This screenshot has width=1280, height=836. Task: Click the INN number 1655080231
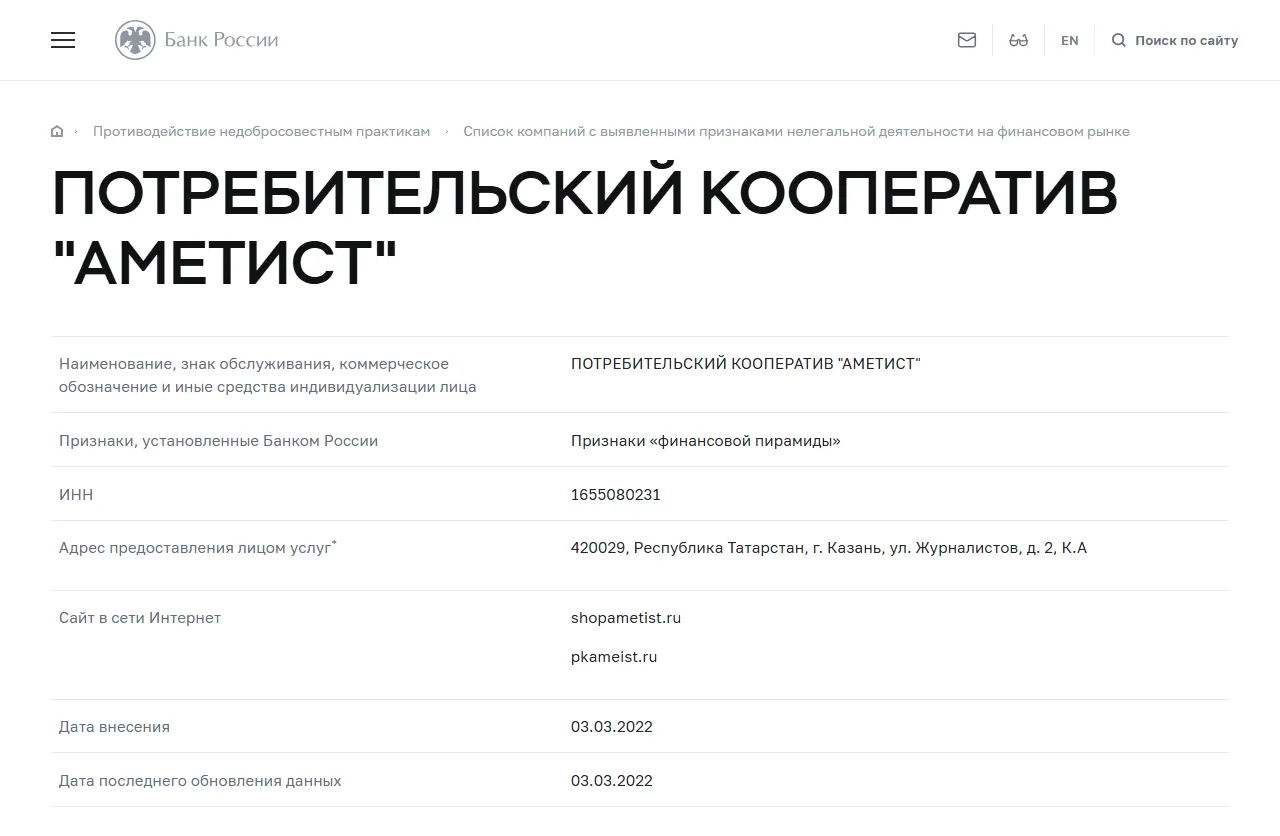[616, 495]
